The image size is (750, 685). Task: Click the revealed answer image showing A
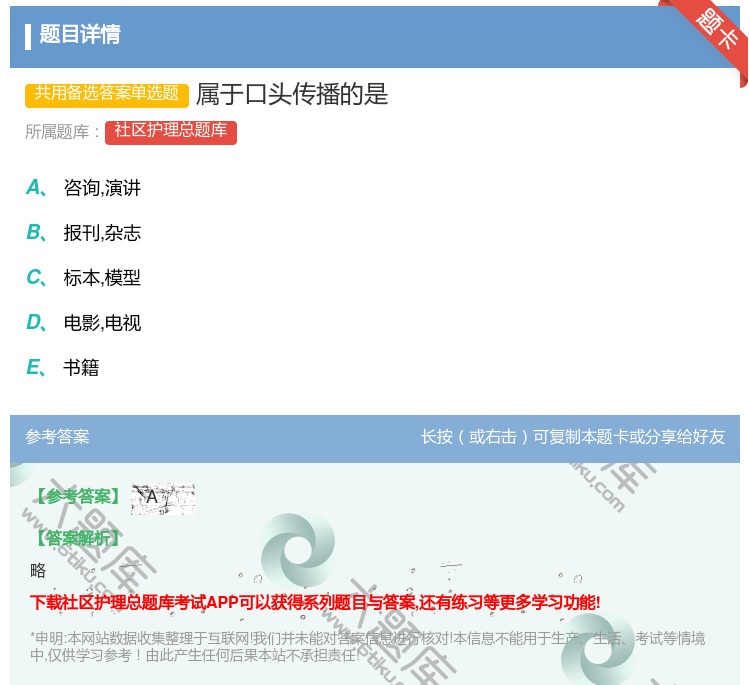point(162,497)
